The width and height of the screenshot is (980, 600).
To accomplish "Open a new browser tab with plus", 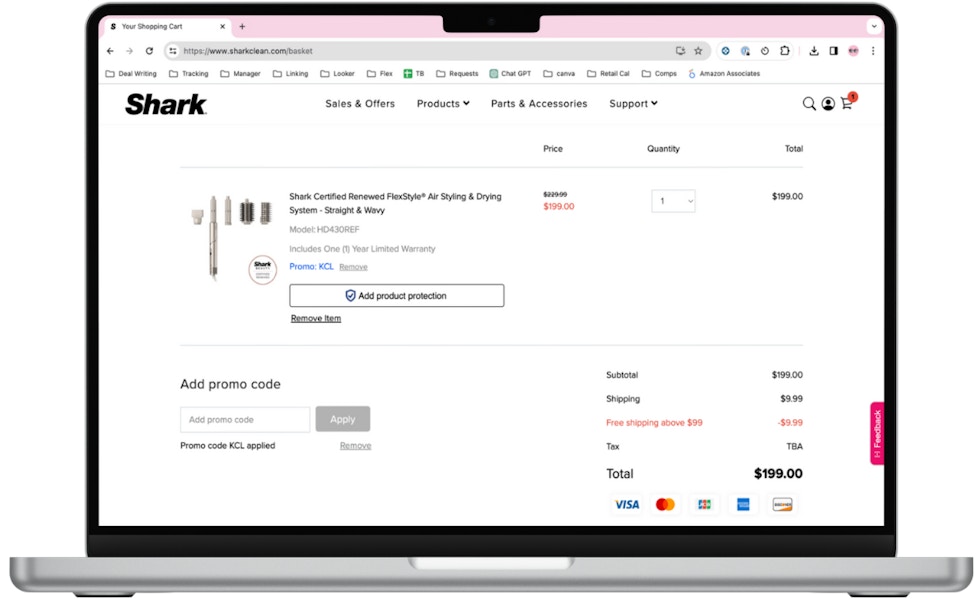I will point(242,26).
